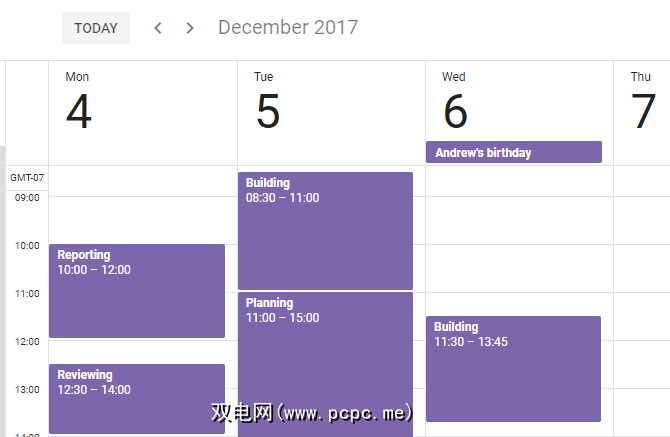Open Thursday 7 day view
The image size is (670, 437).
[x=643, y=110]
